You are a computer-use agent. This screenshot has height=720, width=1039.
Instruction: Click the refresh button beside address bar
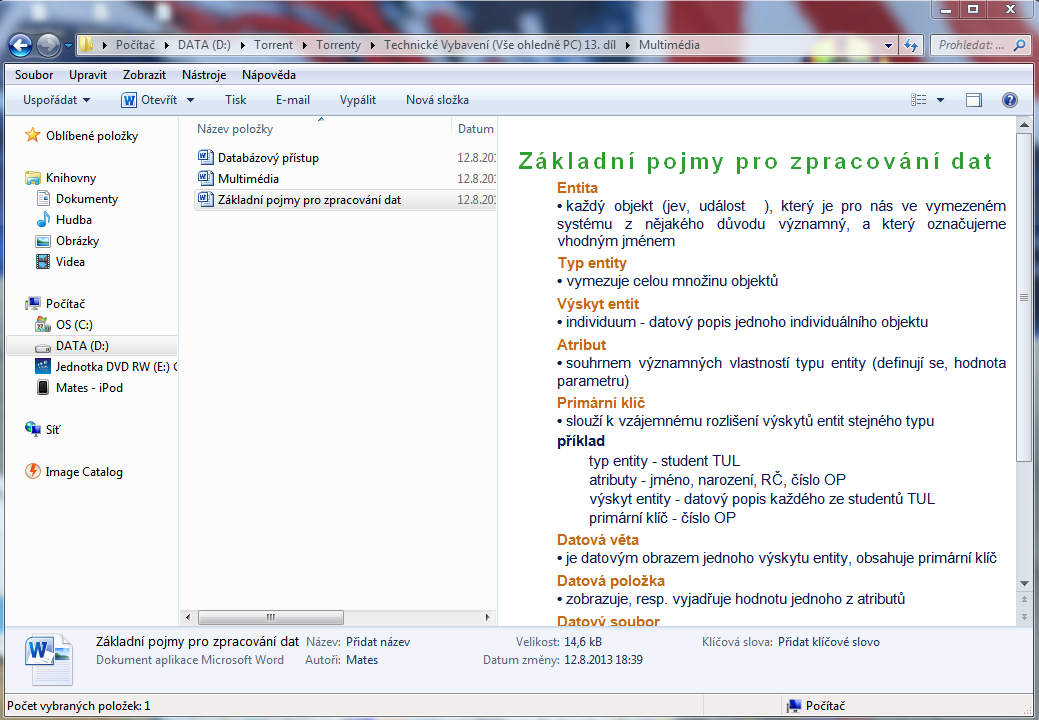(911, 45)
